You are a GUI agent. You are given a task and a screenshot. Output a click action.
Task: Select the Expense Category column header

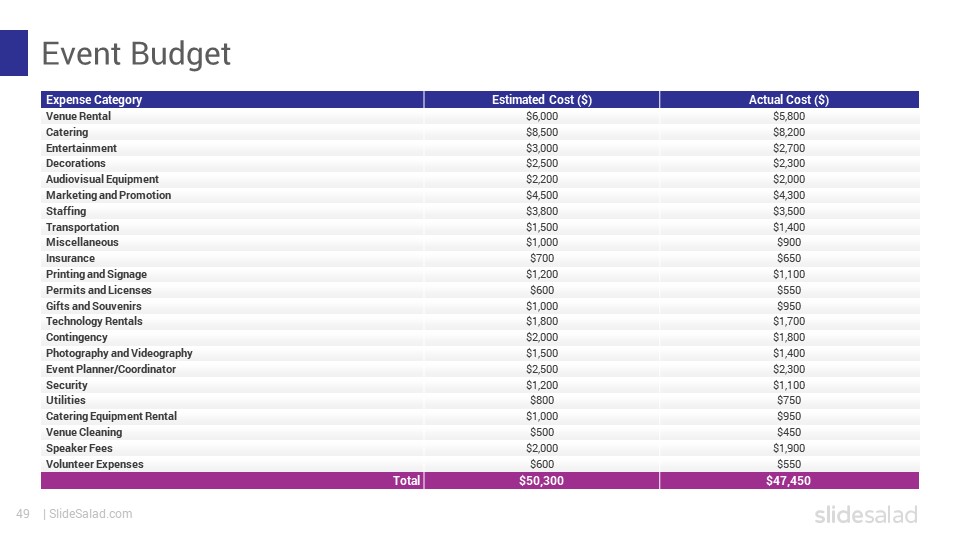[x=94, y=100]
